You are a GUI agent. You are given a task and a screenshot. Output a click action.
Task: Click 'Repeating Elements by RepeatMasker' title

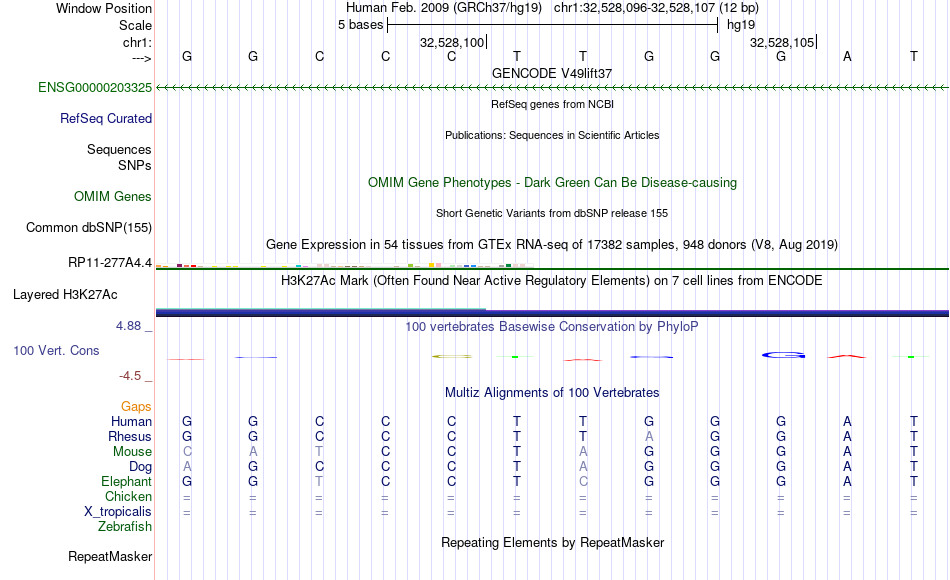coord(553,542)
